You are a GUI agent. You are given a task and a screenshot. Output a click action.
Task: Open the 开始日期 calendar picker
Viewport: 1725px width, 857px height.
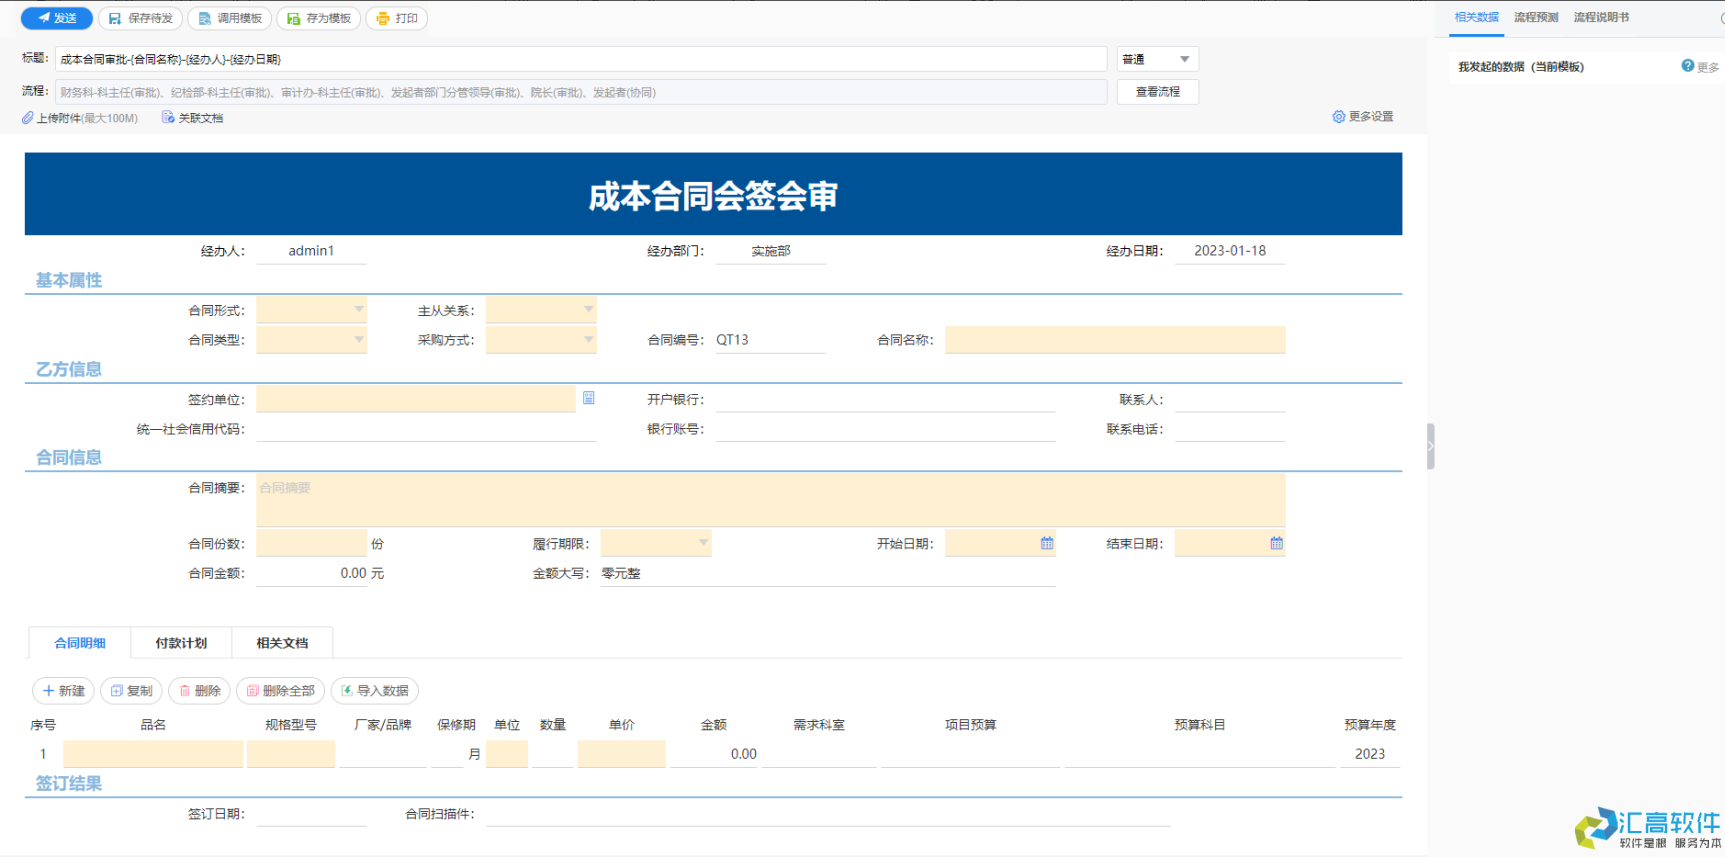tap(1047, 543)
